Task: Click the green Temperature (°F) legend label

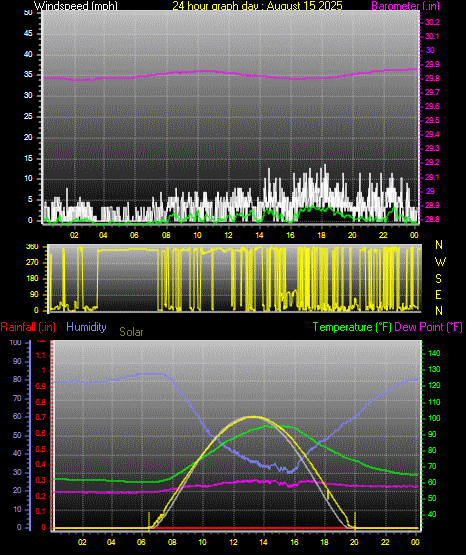Action: click(x=352, y=327)
